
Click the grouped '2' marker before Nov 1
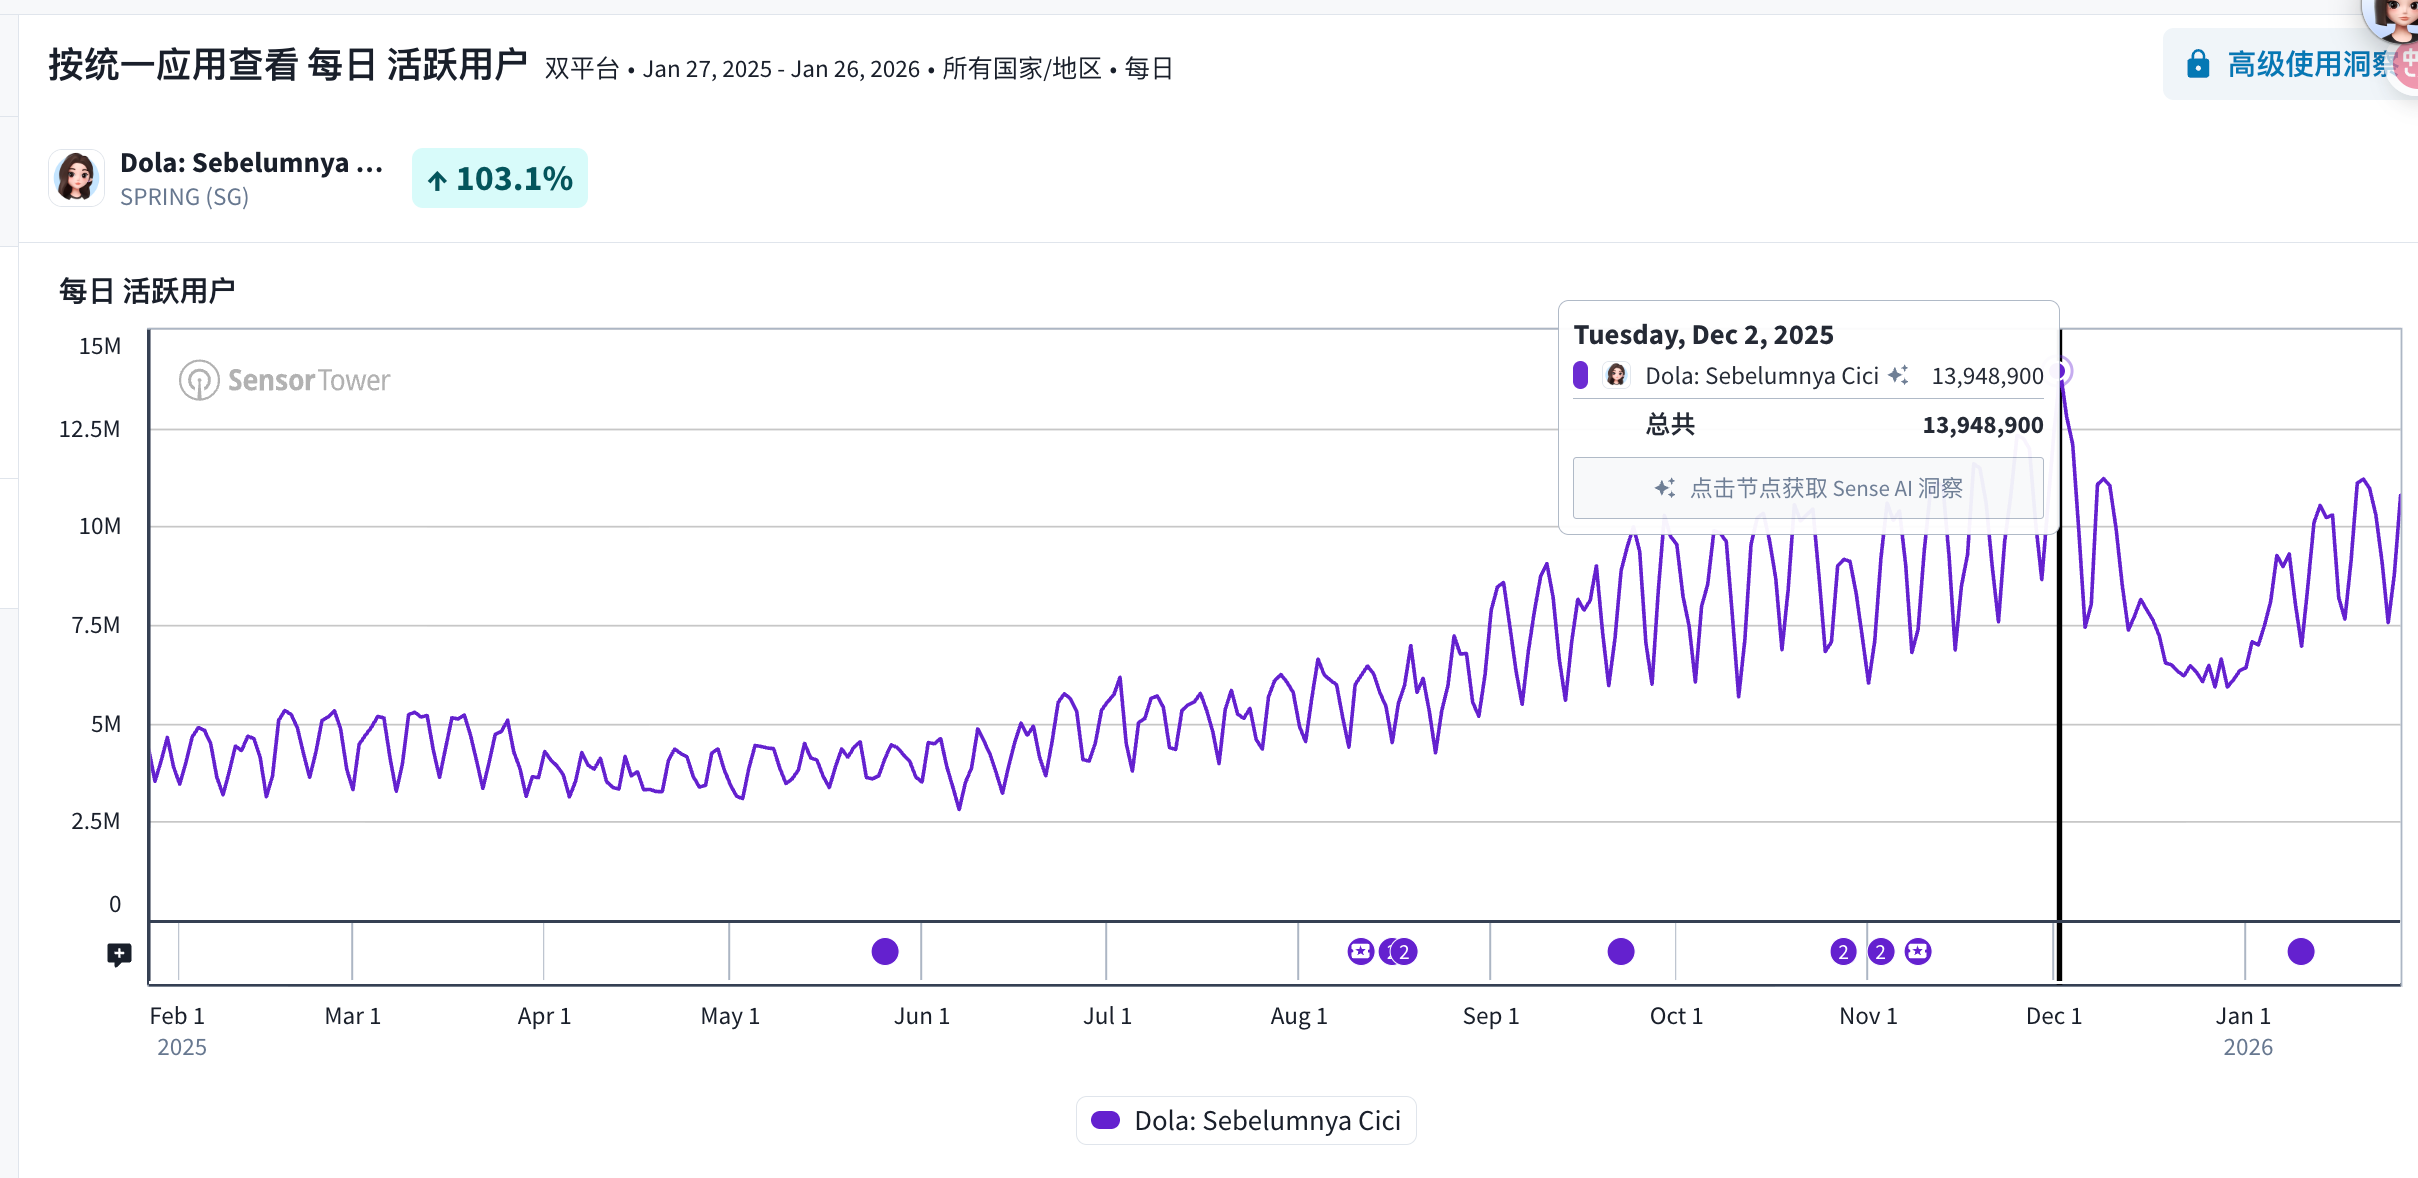[x=1843, y=951]
